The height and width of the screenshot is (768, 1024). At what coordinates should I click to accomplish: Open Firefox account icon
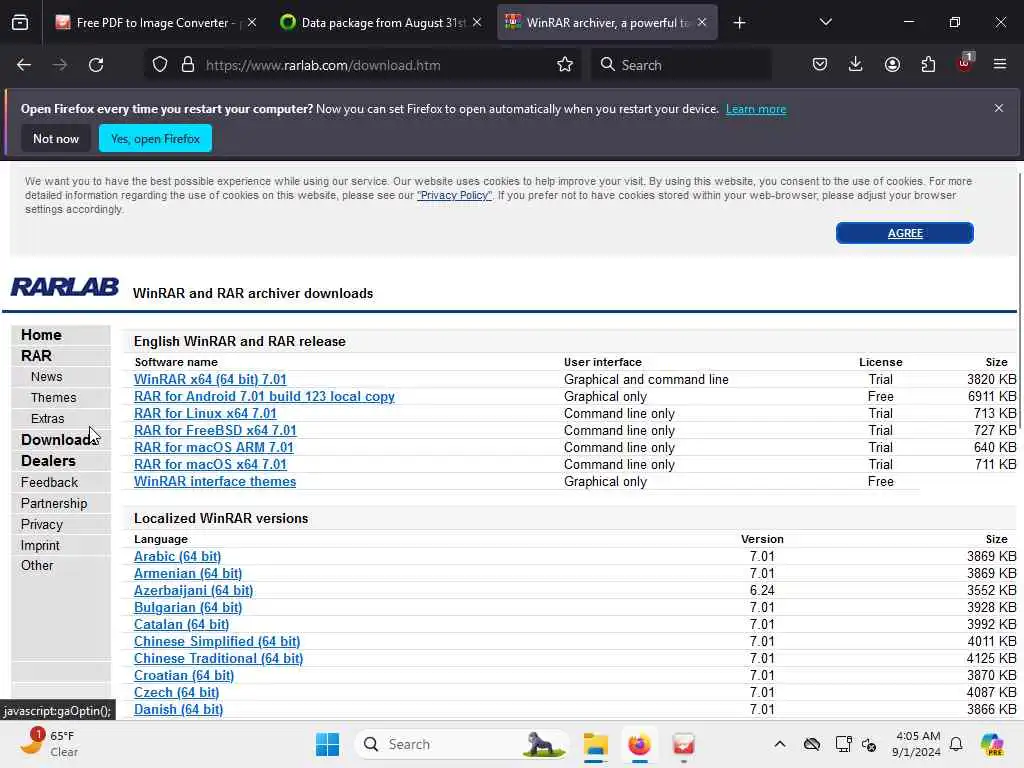coord(892,65)
